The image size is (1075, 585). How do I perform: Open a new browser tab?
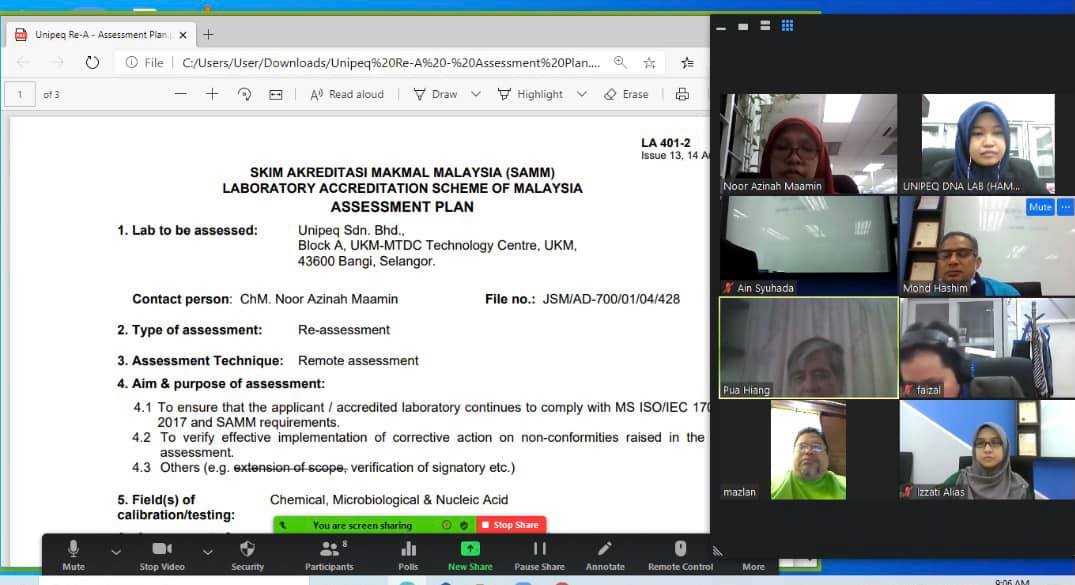point(208,34)
